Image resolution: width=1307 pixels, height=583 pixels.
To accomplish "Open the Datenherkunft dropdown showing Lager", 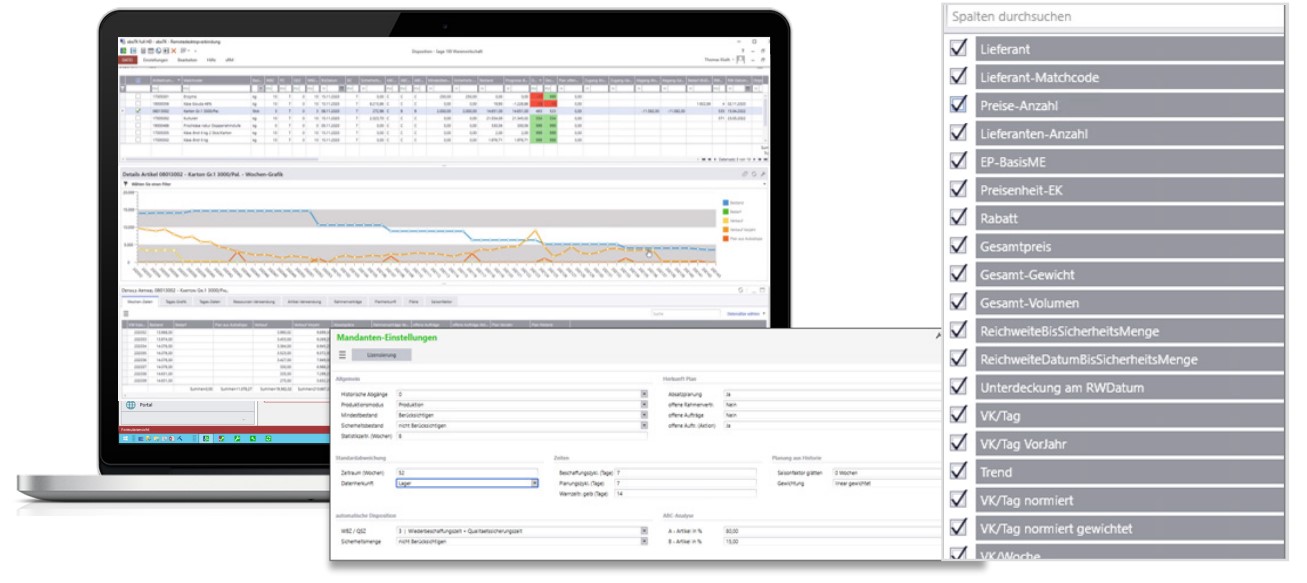I will coord(535,482).
